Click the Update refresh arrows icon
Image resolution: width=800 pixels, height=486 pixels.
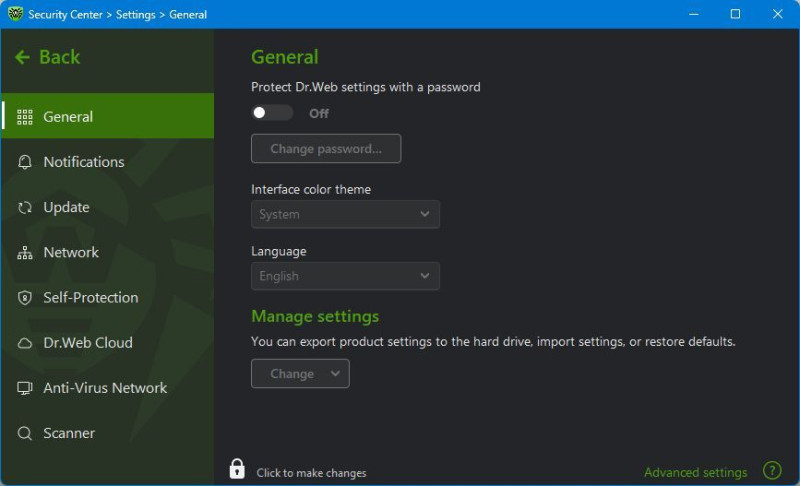[x=24, y=208]
